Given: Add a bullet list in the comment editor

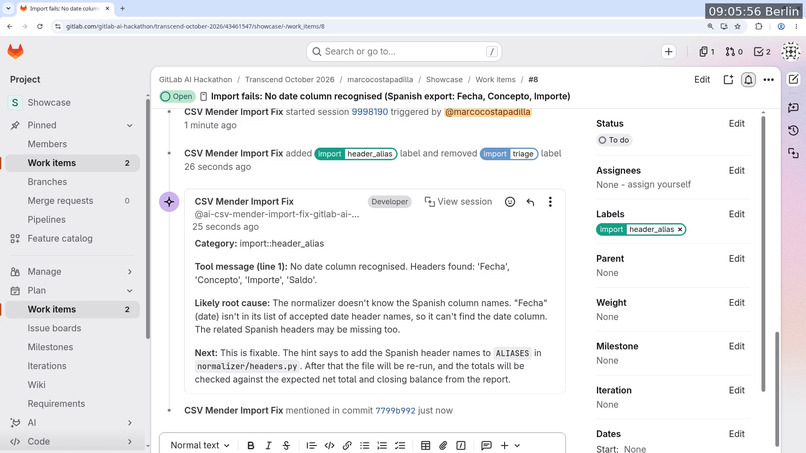Looking at the screenshot, I should pos(364,445).
